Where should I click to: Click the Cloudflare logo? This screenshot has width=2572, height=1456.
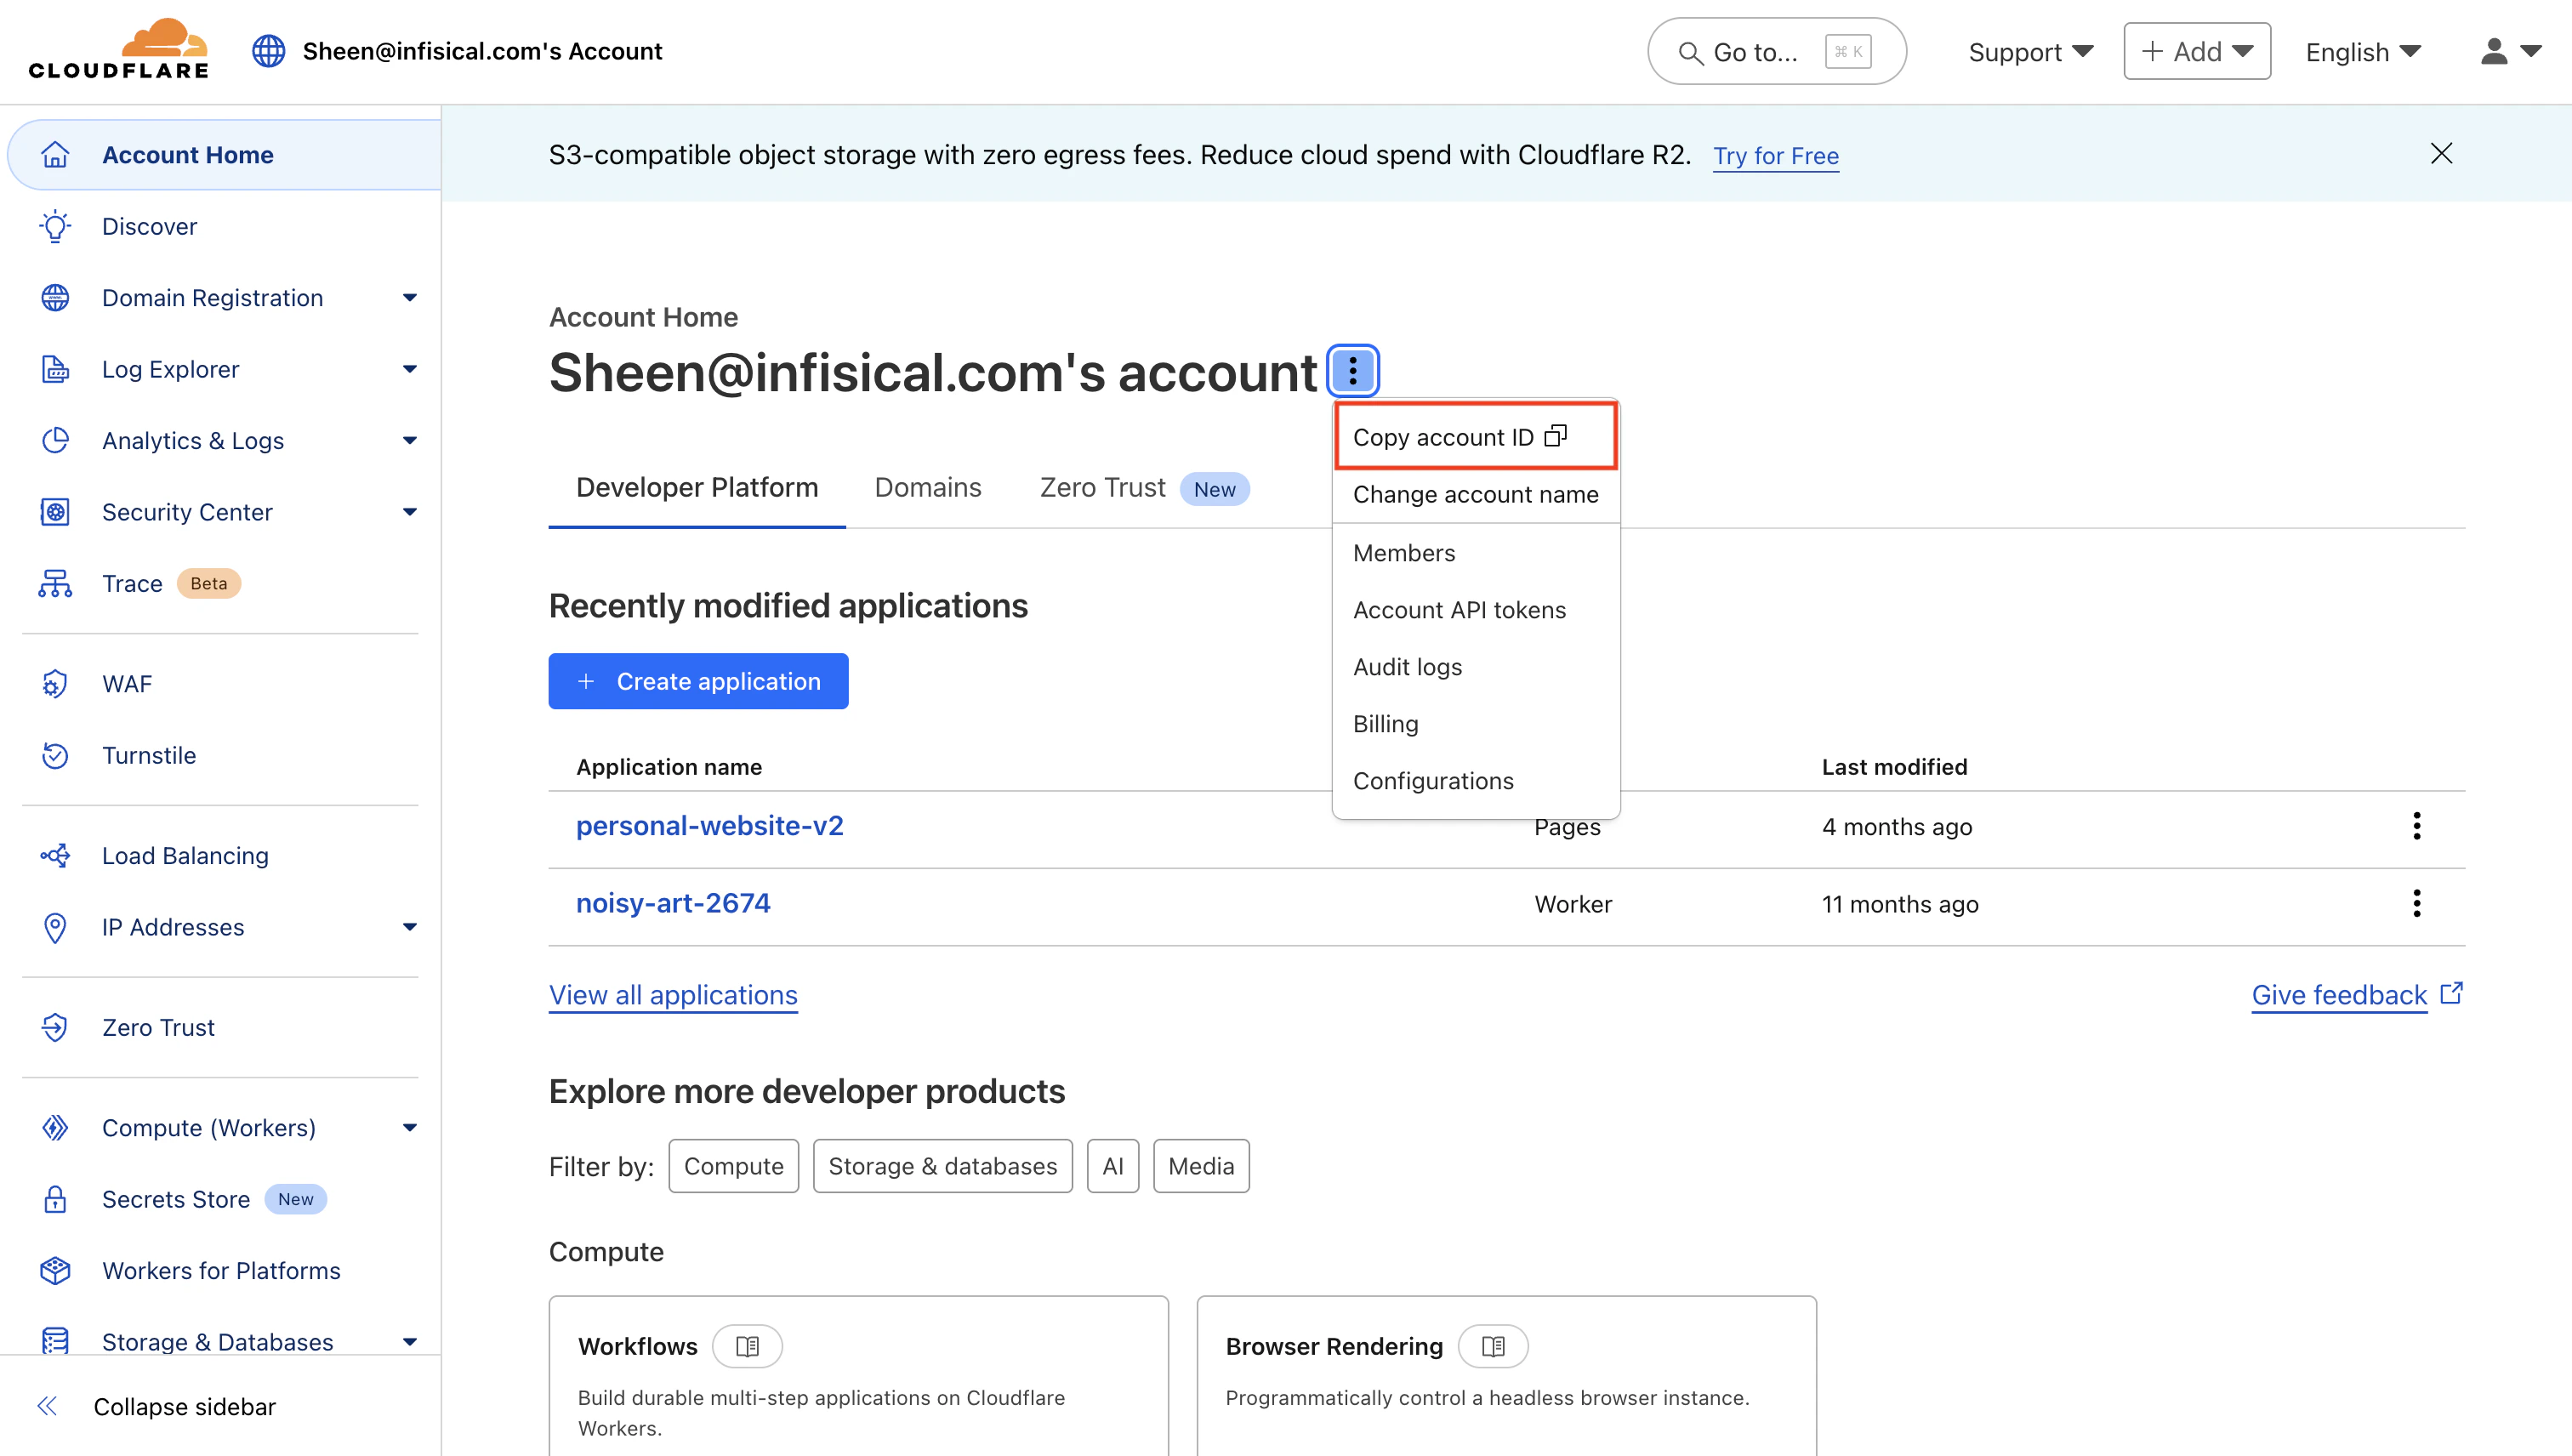click(x=118, y=49)
